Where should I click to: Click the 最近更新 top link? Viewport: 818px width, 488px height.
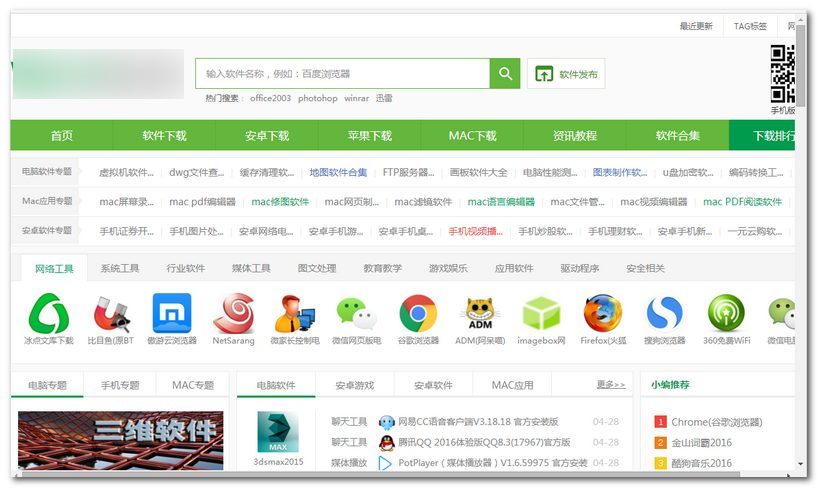tap(696, 26)
